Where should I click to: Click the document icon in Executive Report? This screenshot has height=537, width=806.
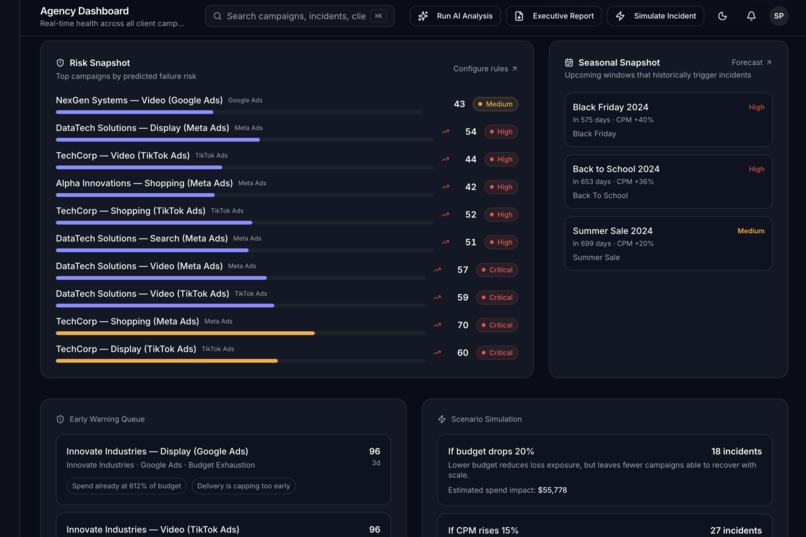pyautogui.click(x=519, y=16)
